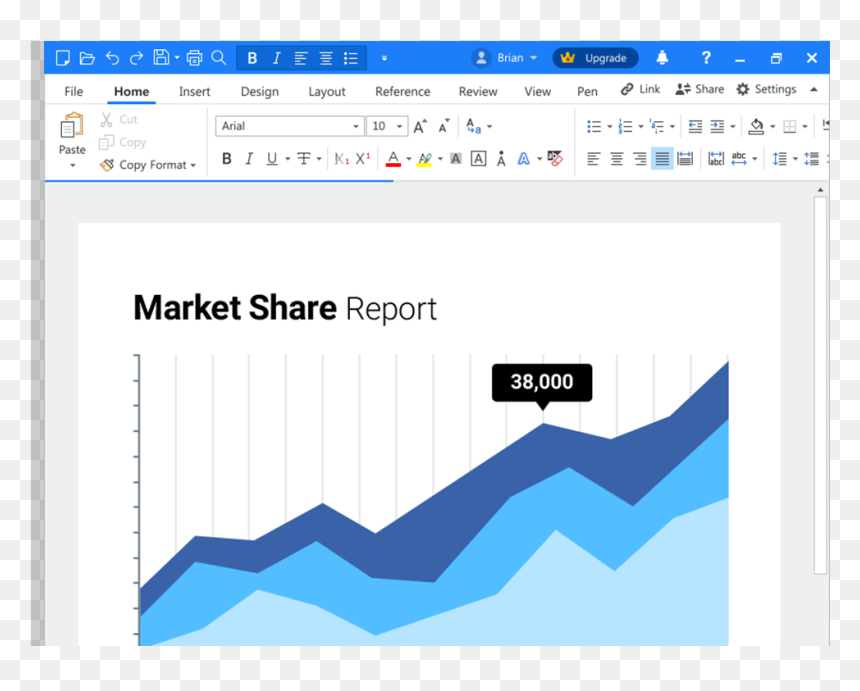Increase paragraph indent
Viewport: 860px width, 691px height.
(717, 127)
